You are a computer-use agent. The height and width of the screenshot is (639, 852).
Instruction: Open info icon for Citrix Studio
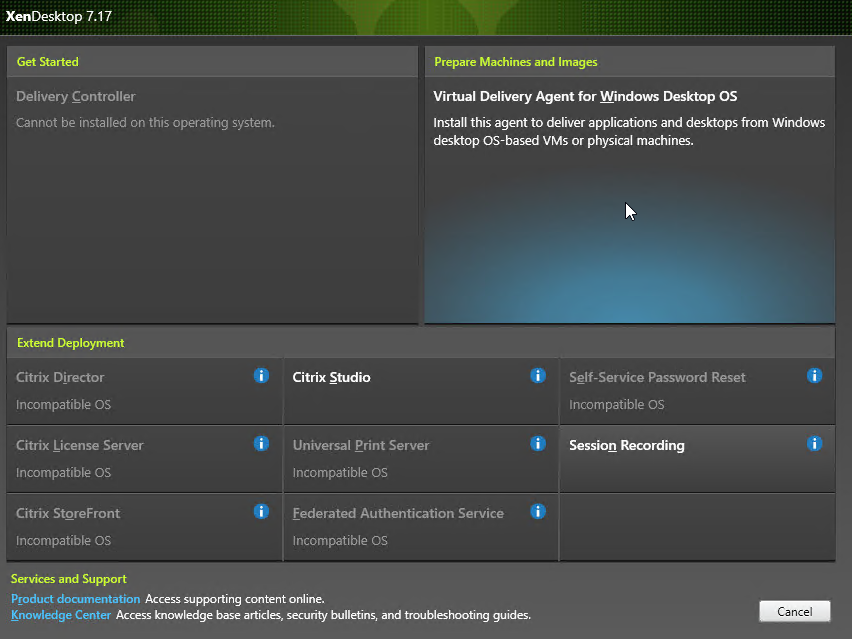click(538, 375)
